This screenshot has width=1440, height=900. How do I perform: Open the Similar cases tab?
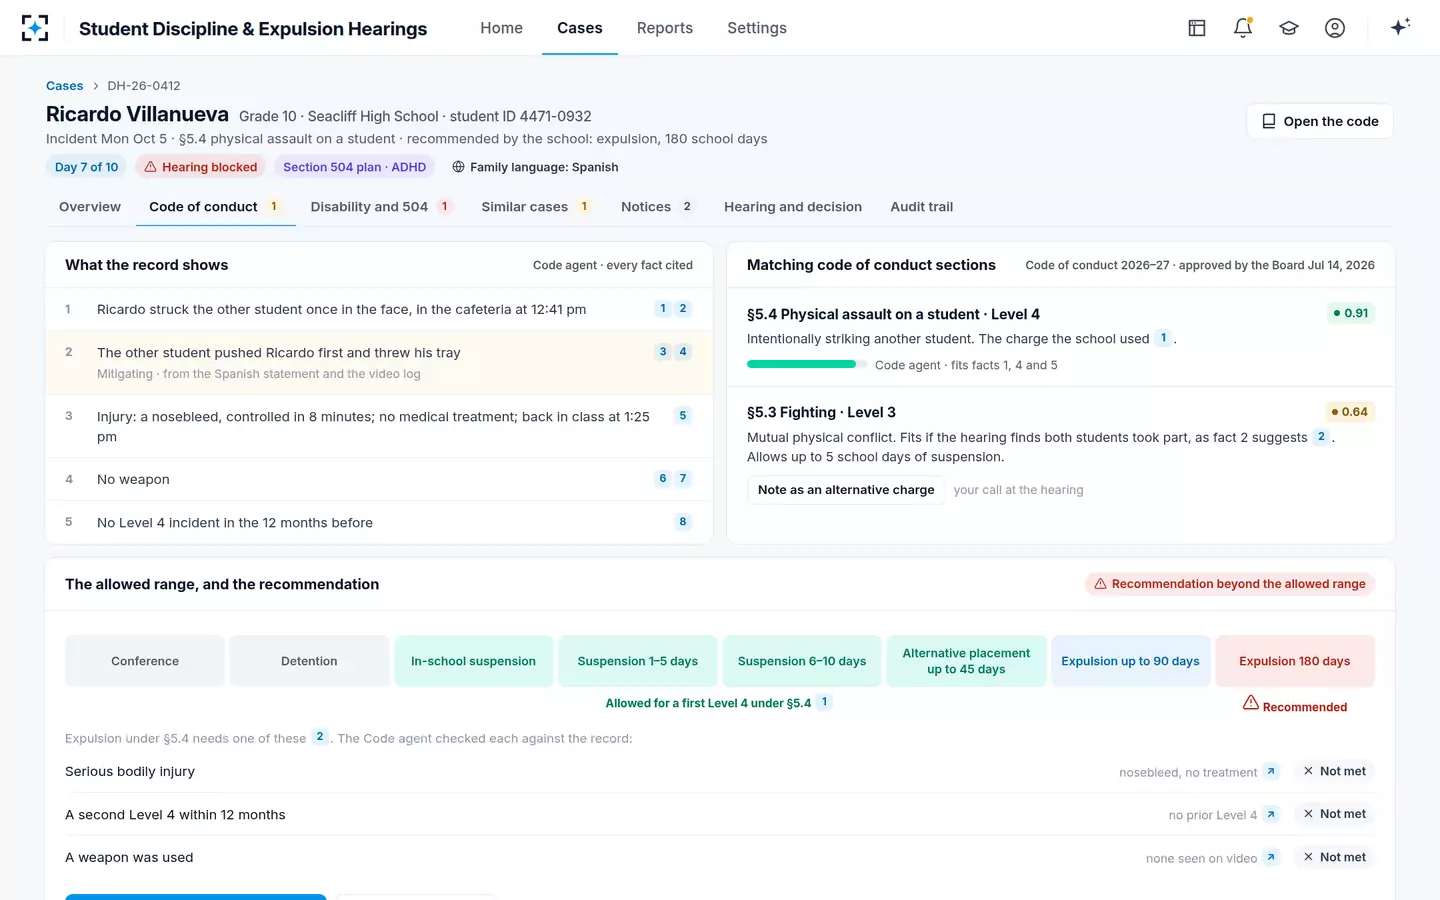click(537, 207)
